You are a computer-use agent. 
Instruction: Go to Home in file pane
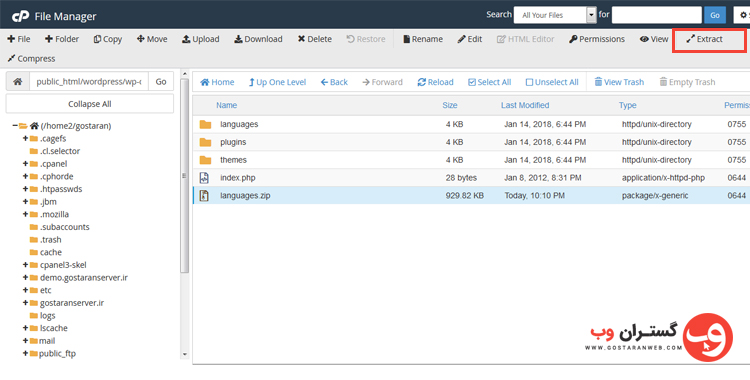tap(217, 82)
